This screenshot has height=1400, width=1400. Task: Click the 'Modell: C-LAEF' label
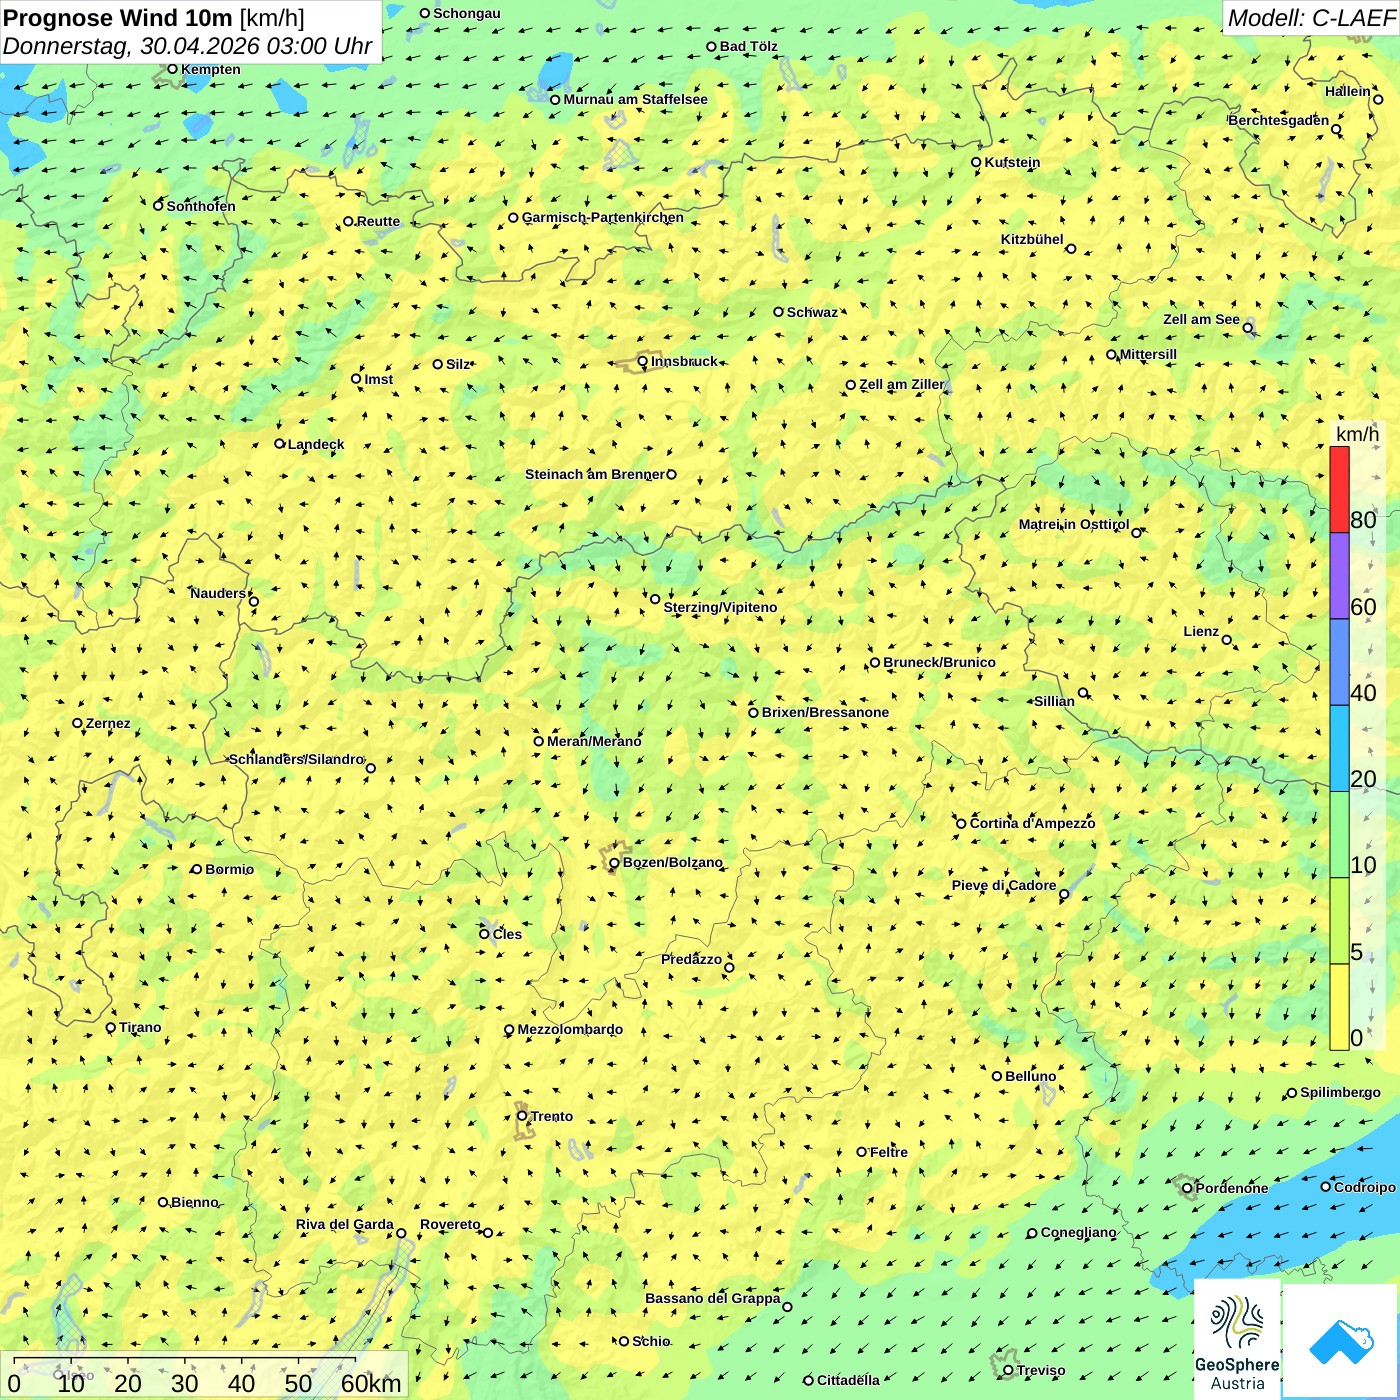(x=1311, y=17)
